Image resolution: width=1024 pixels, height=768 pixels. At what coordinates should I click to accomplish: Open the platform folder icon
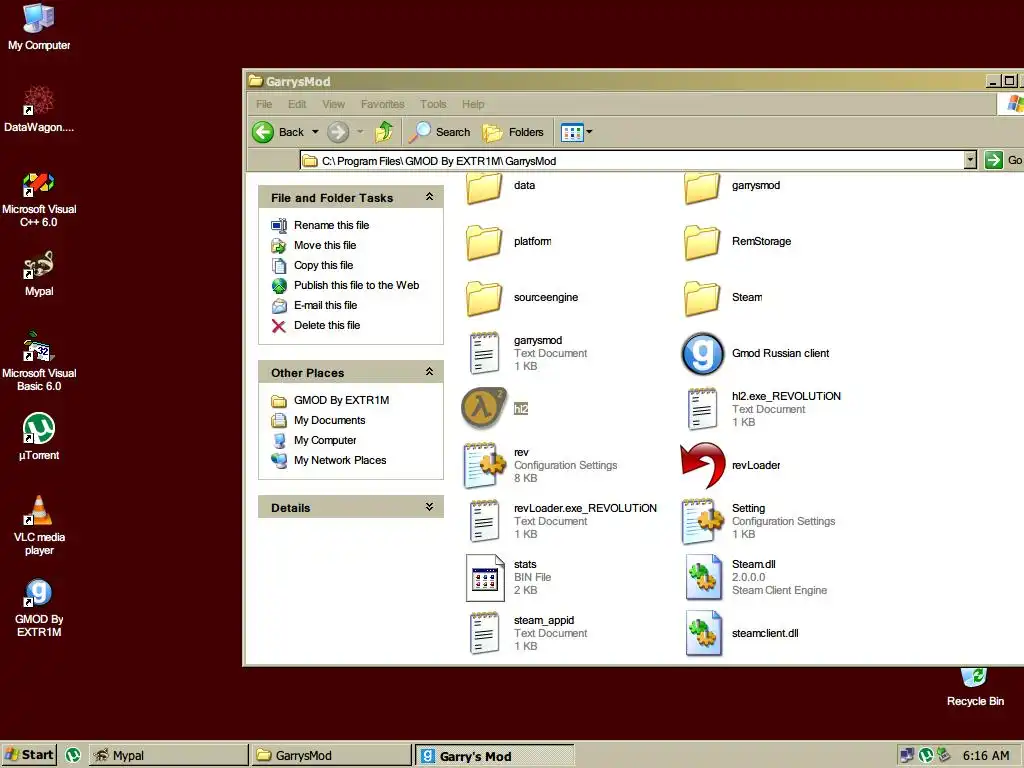(484, 242)
